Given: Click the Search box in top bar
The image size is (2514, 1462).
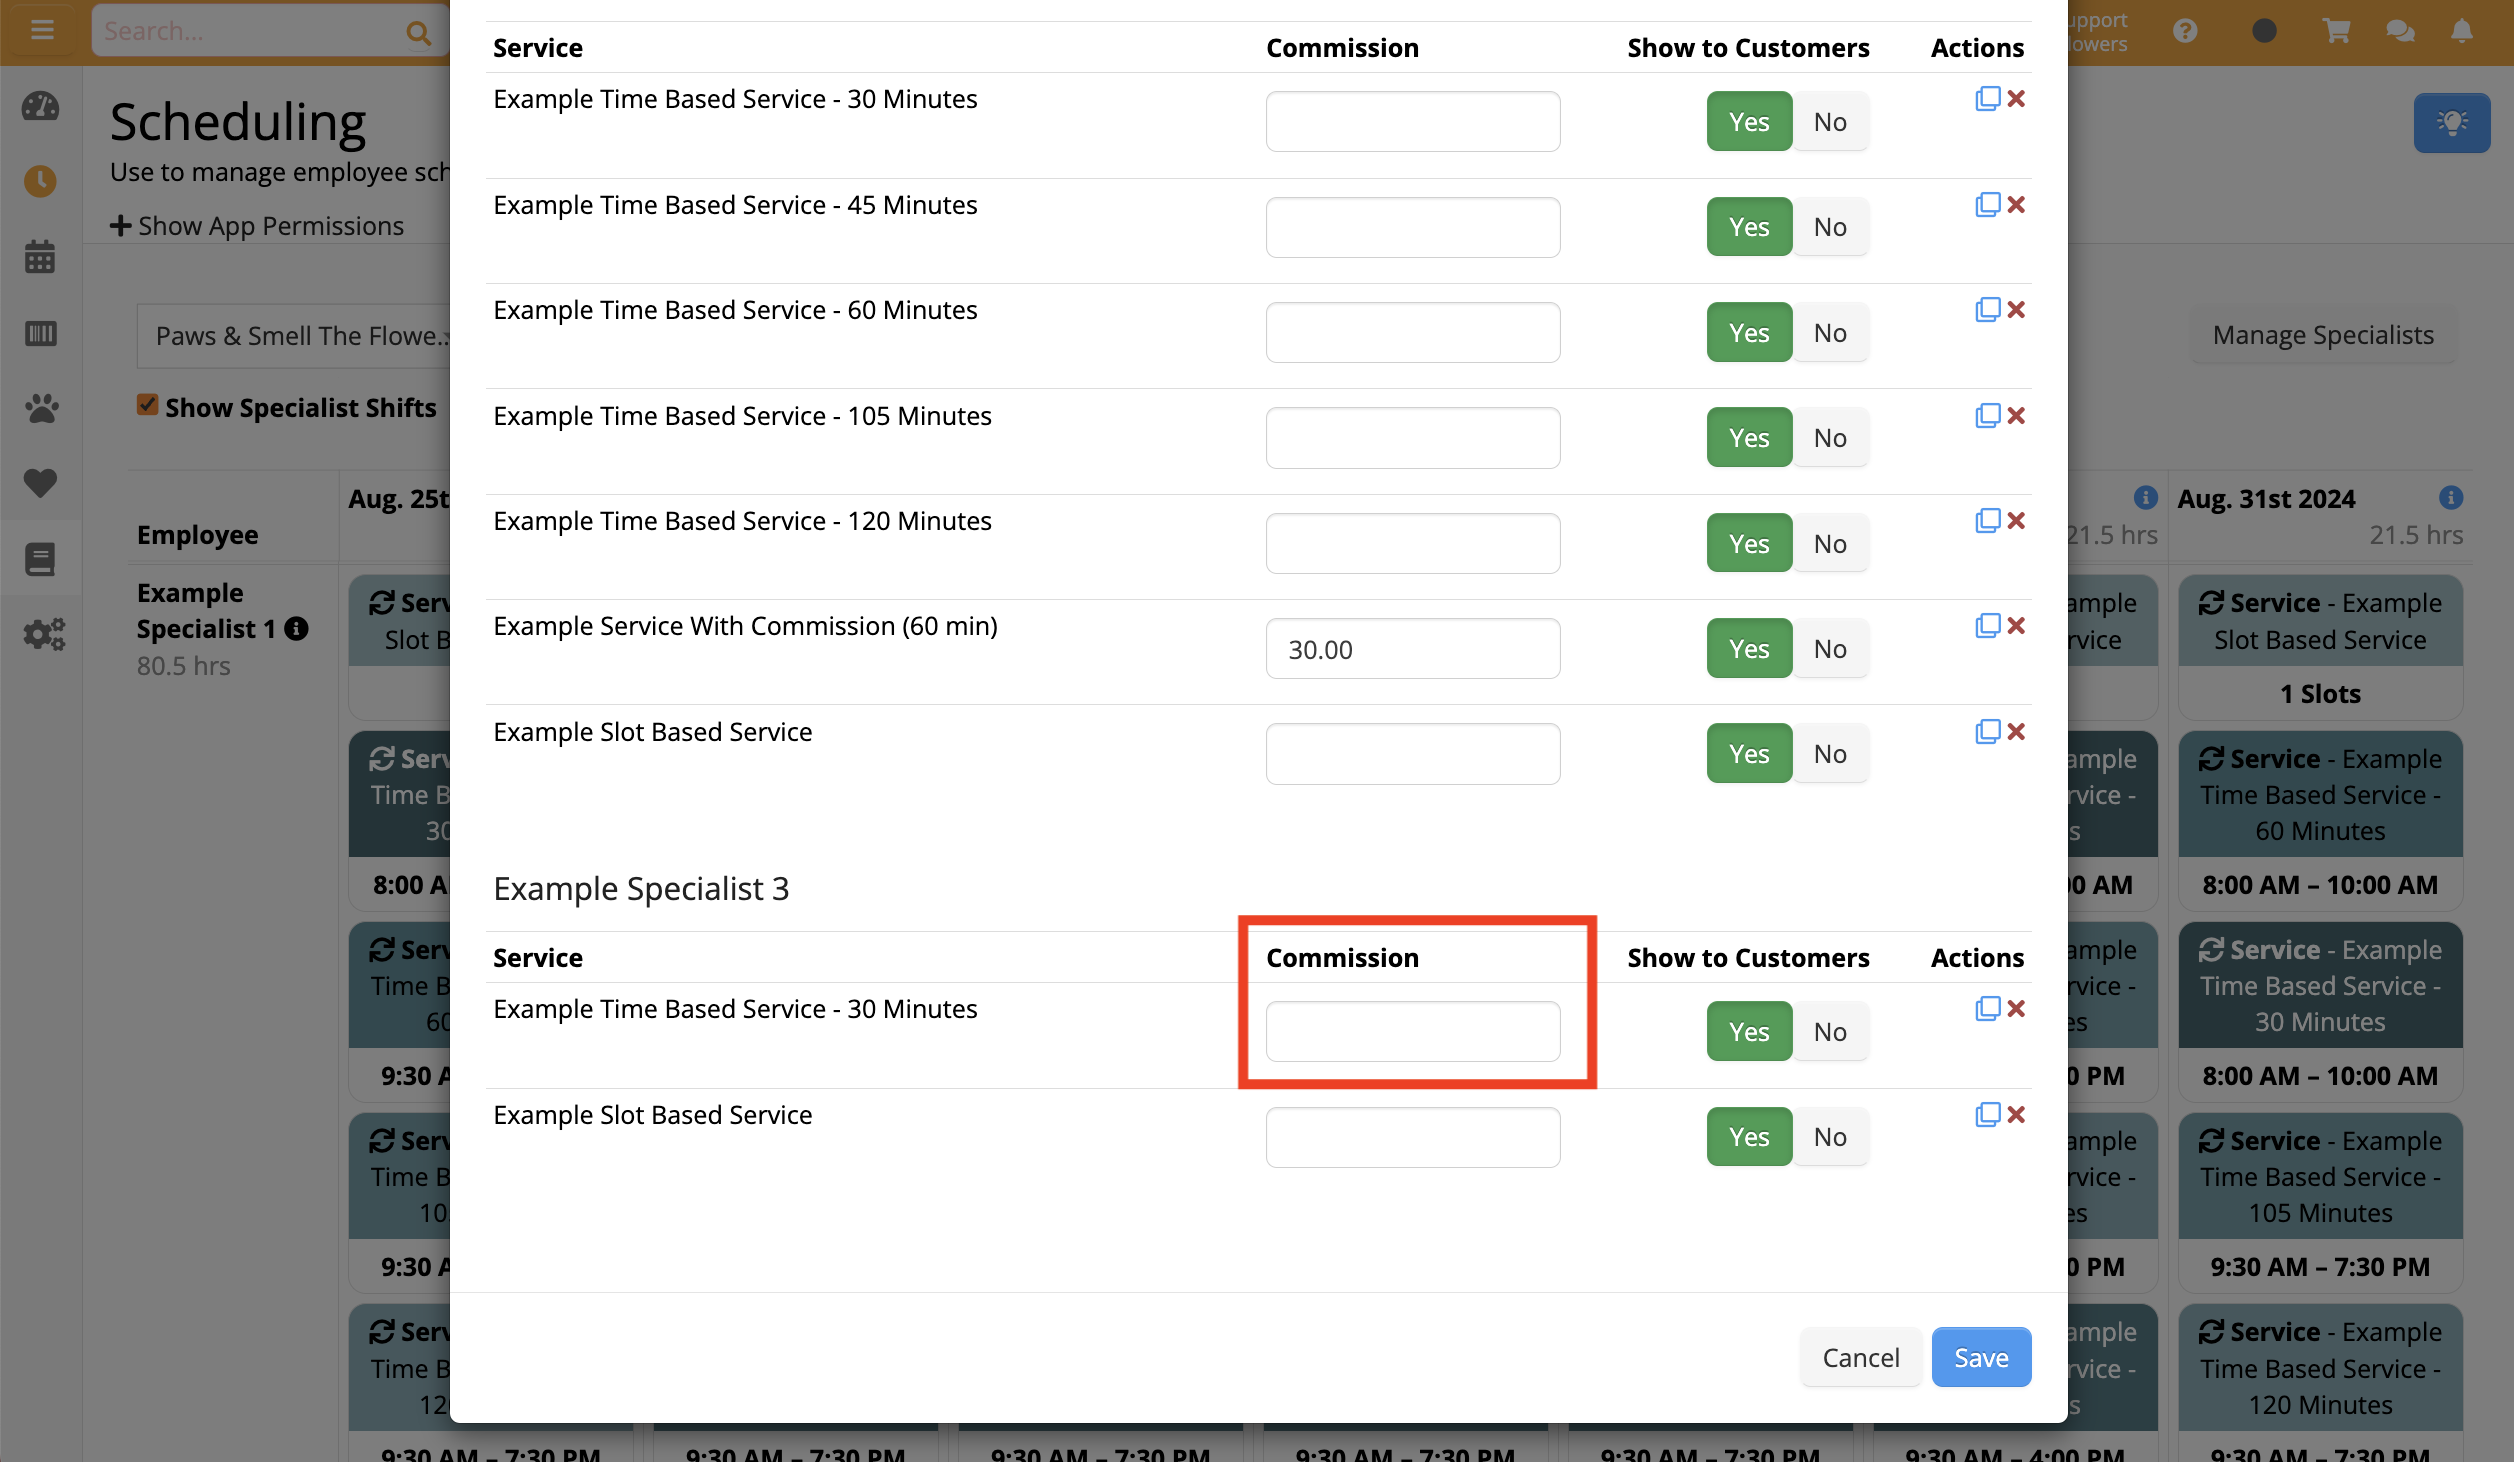Looking at the screenshot, I should 250,31.
